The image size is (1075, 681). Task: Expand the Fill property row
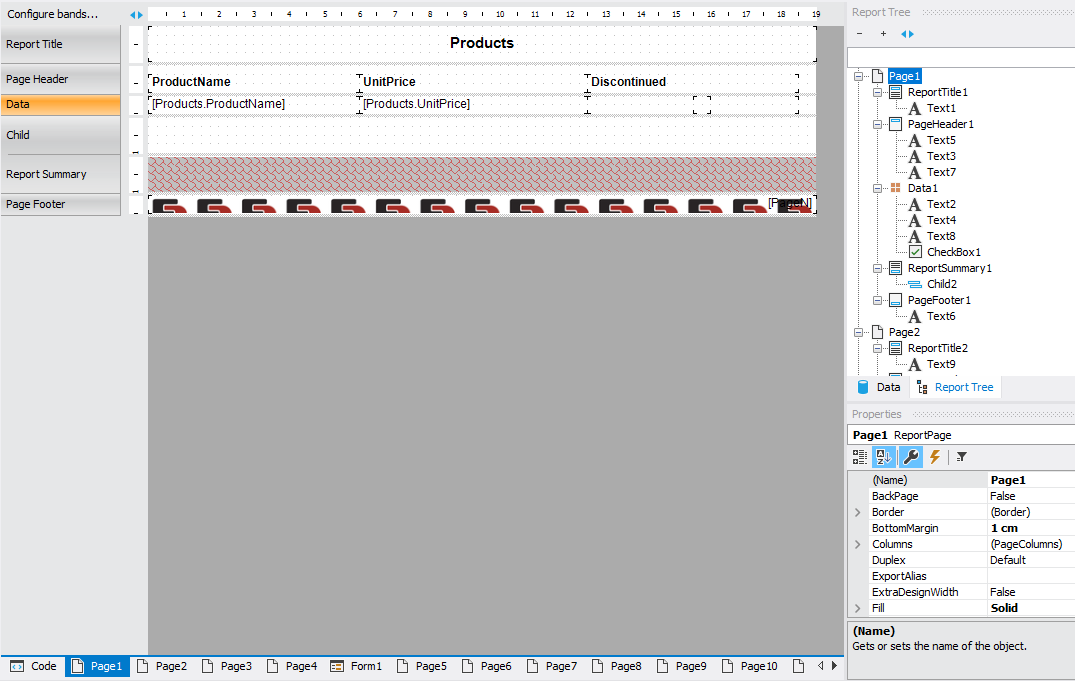857,608
